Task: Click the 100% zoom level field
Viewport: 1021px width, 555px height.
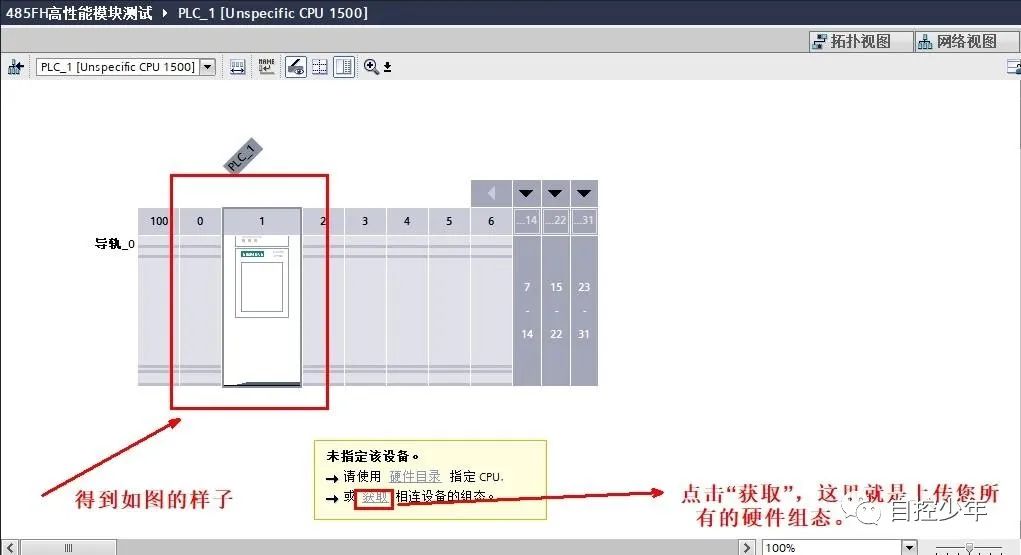Action: click(x=832, y=548)
